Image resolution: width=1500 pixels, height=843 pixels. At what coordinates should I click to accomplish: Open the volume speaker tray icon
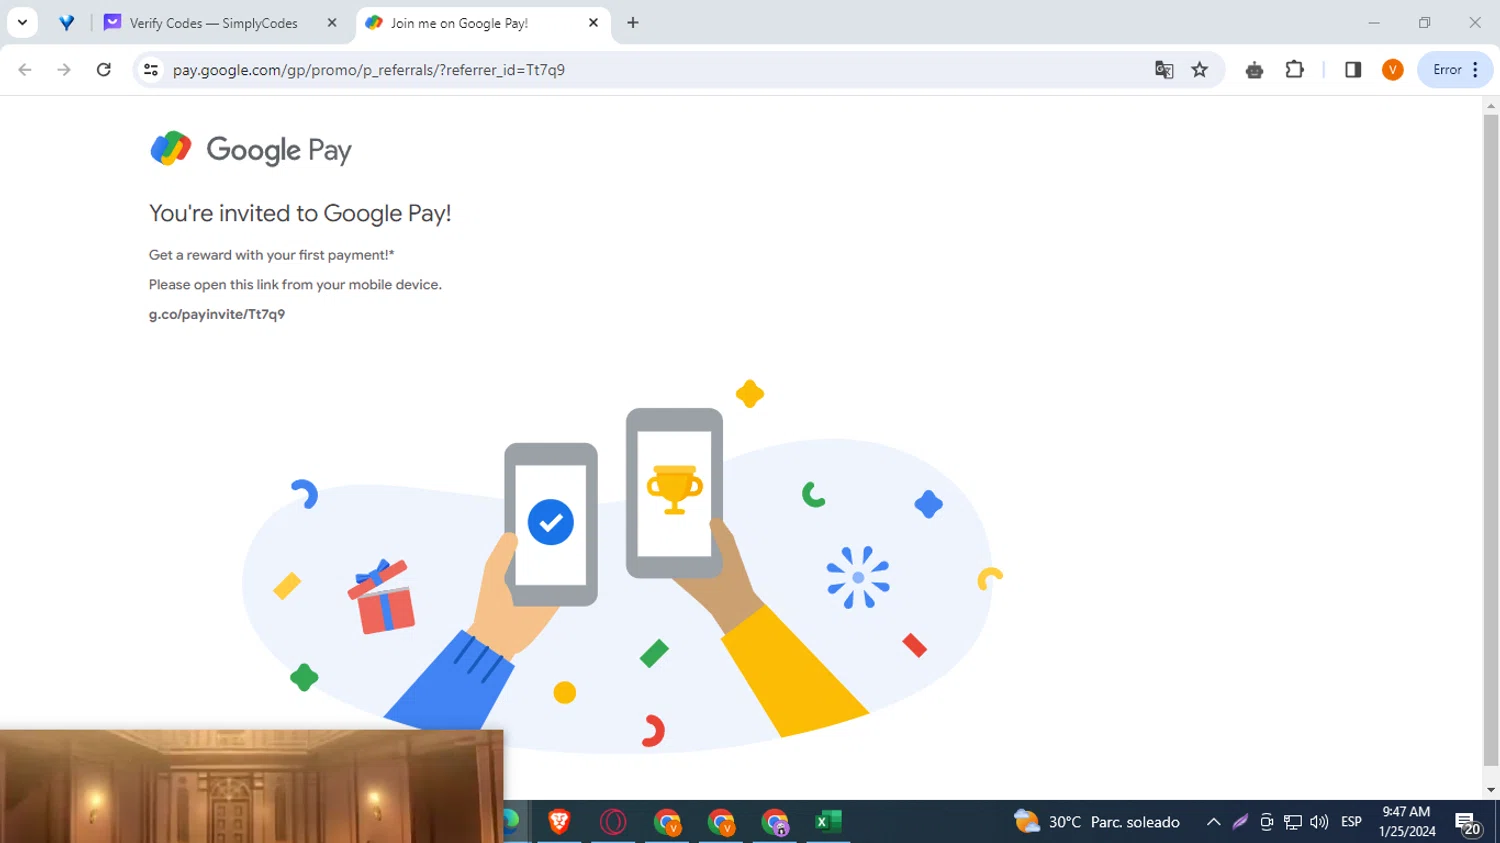pyautogui.click(x=1319, y=822)
